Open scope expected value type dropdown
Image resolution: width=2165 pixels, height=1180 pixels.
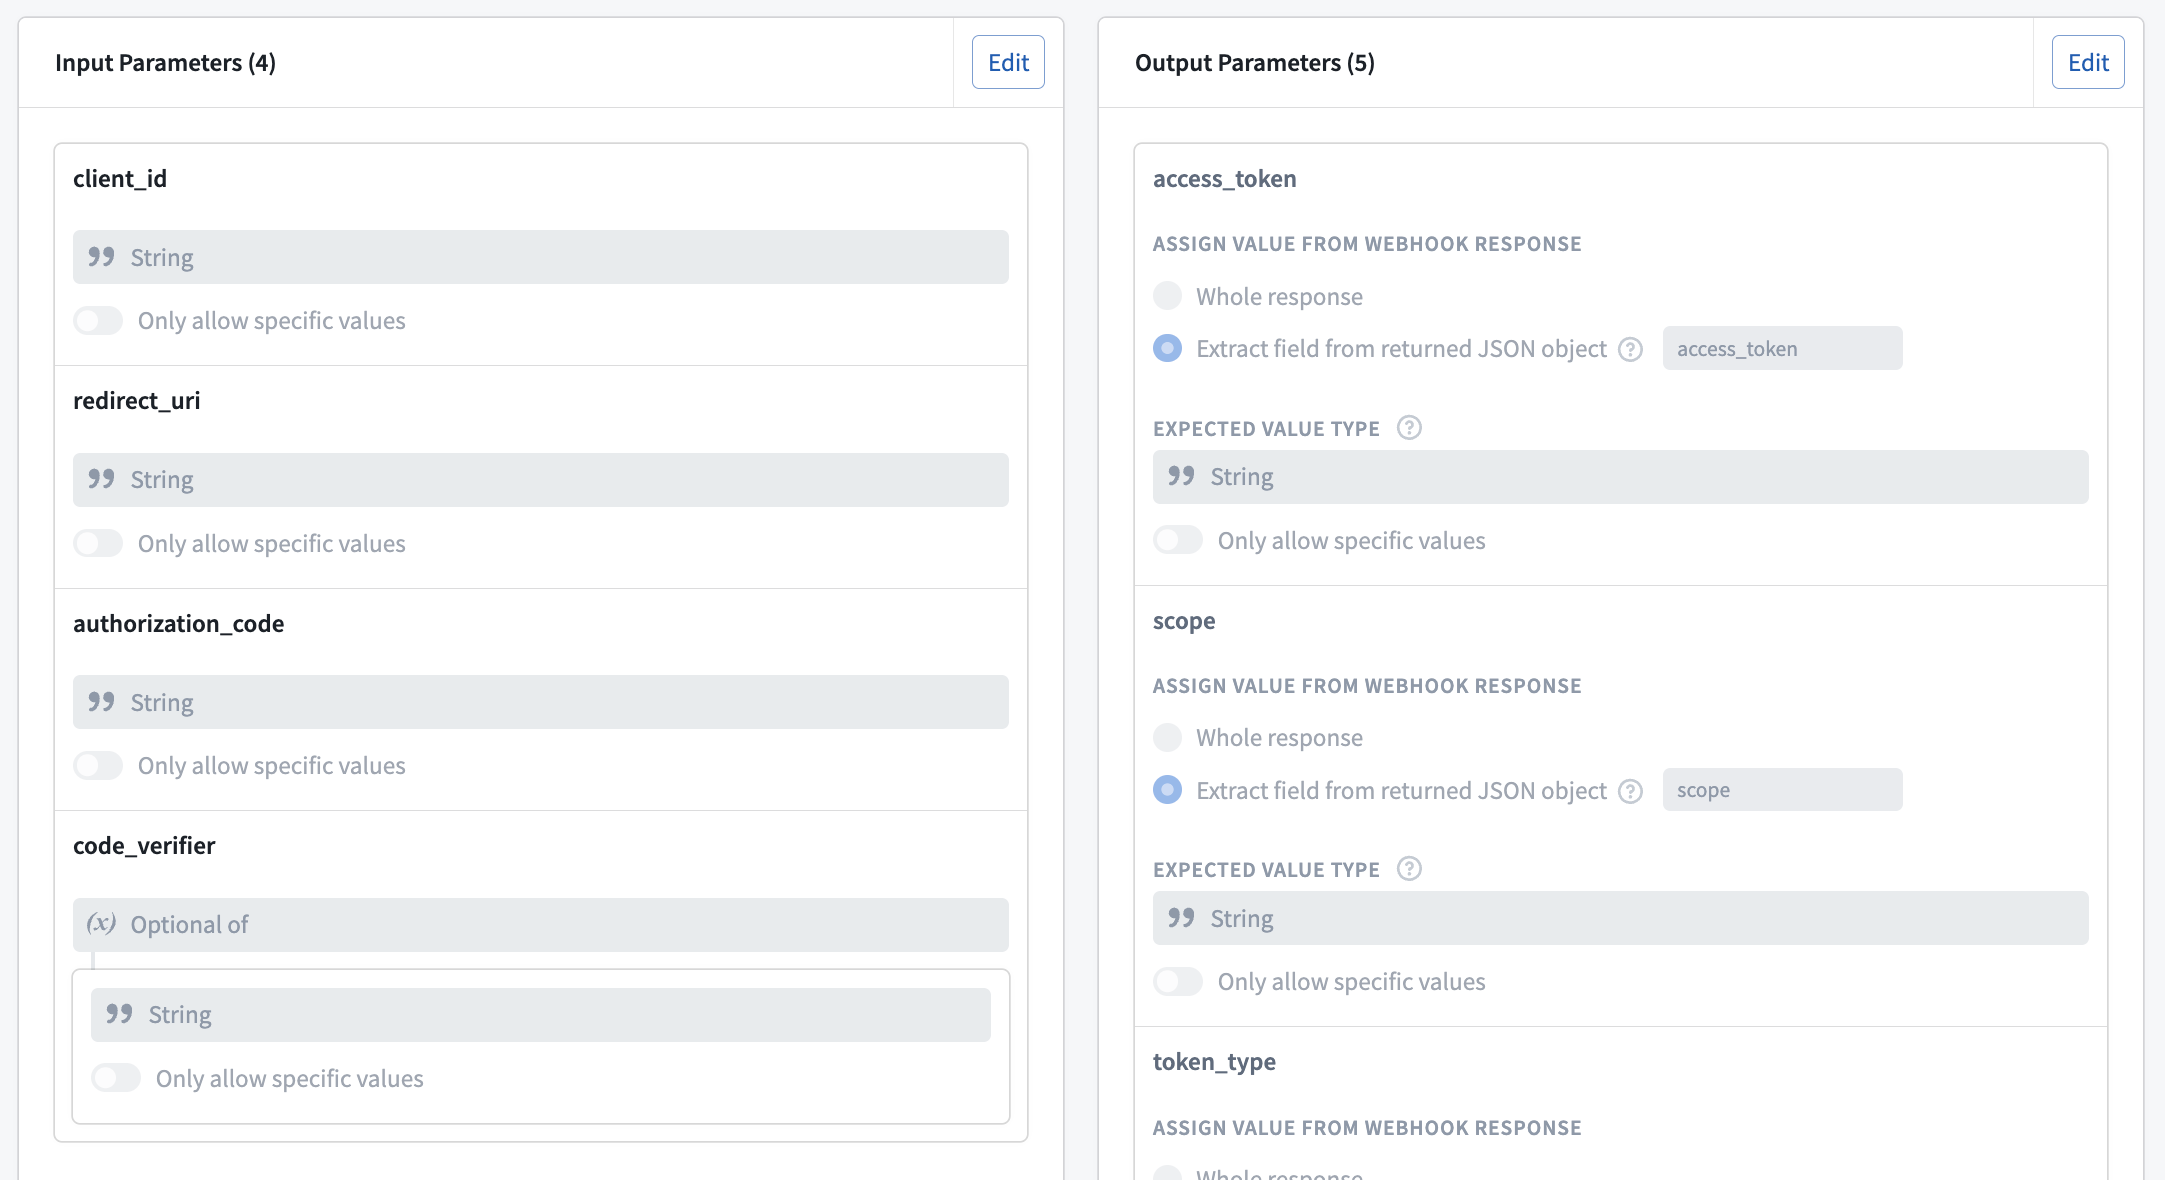[x=1621, y=918]
